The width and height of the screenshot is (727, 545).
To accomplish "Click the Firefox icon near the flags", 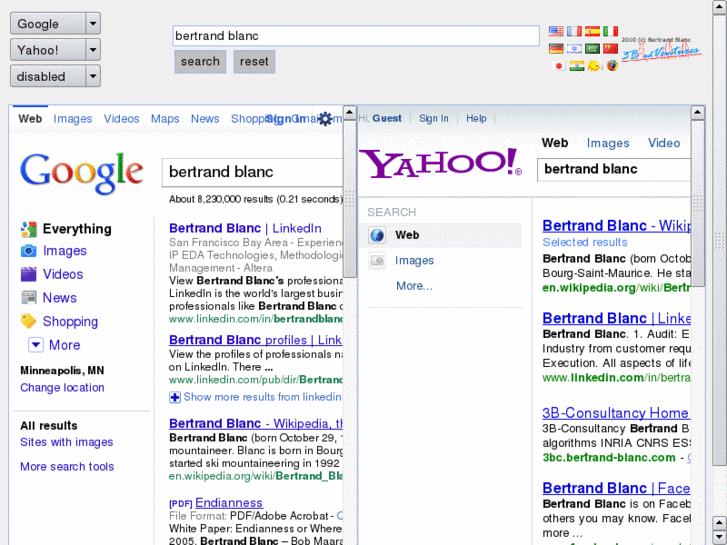I will coord(612,65).
